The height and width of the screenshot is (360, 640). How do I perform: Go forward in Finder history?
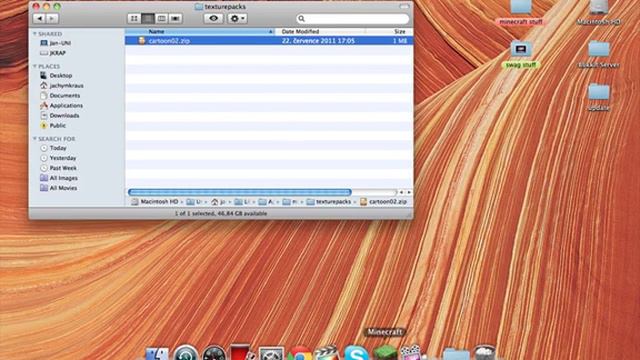pos(52,18)
